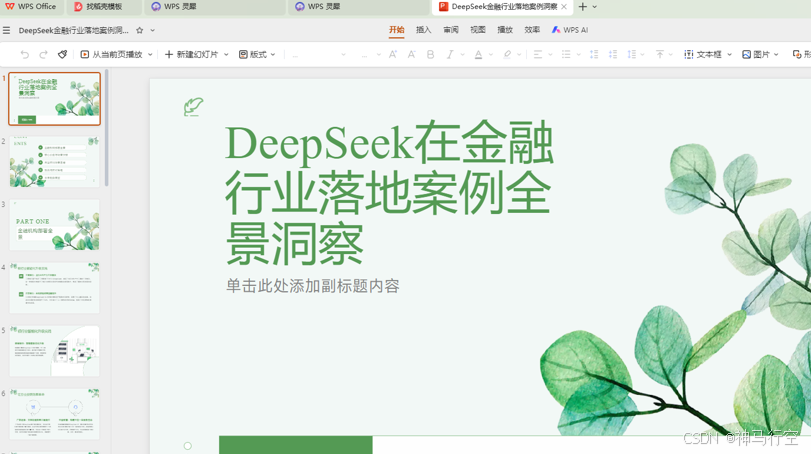
Task: Switch to the 视图 ribbon tab
Action: coord(477,30)
